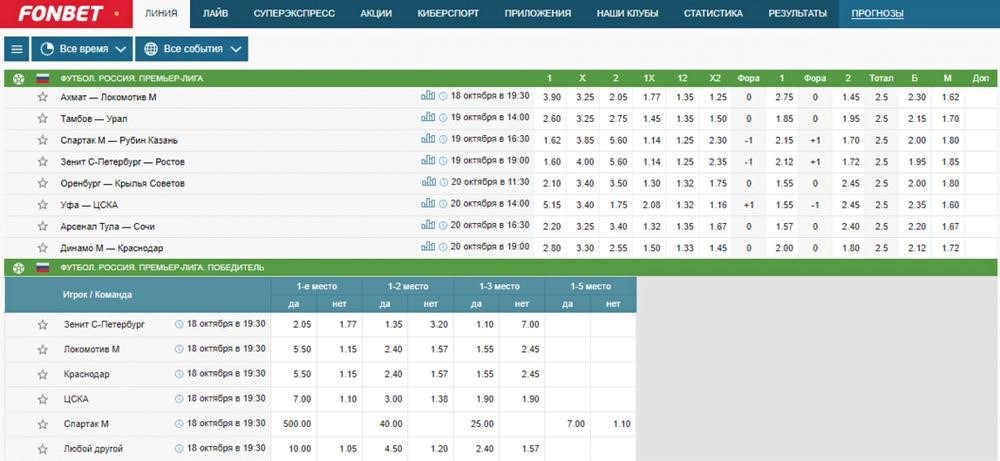
Task: Go to the СУПЕРЭКСПРЕСС tab
Action: (x=294, y=13)
